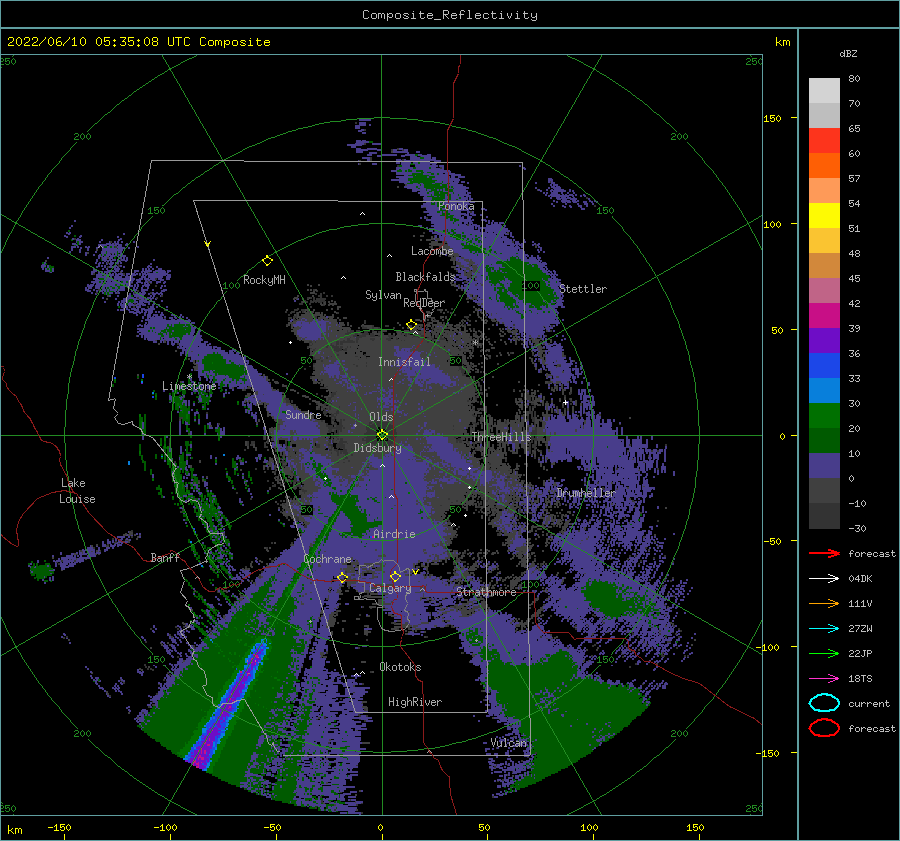The width and height of the screenshot is (900, 841).
Task: Click the Calgary city label
Action: click(x=390, y=588)
